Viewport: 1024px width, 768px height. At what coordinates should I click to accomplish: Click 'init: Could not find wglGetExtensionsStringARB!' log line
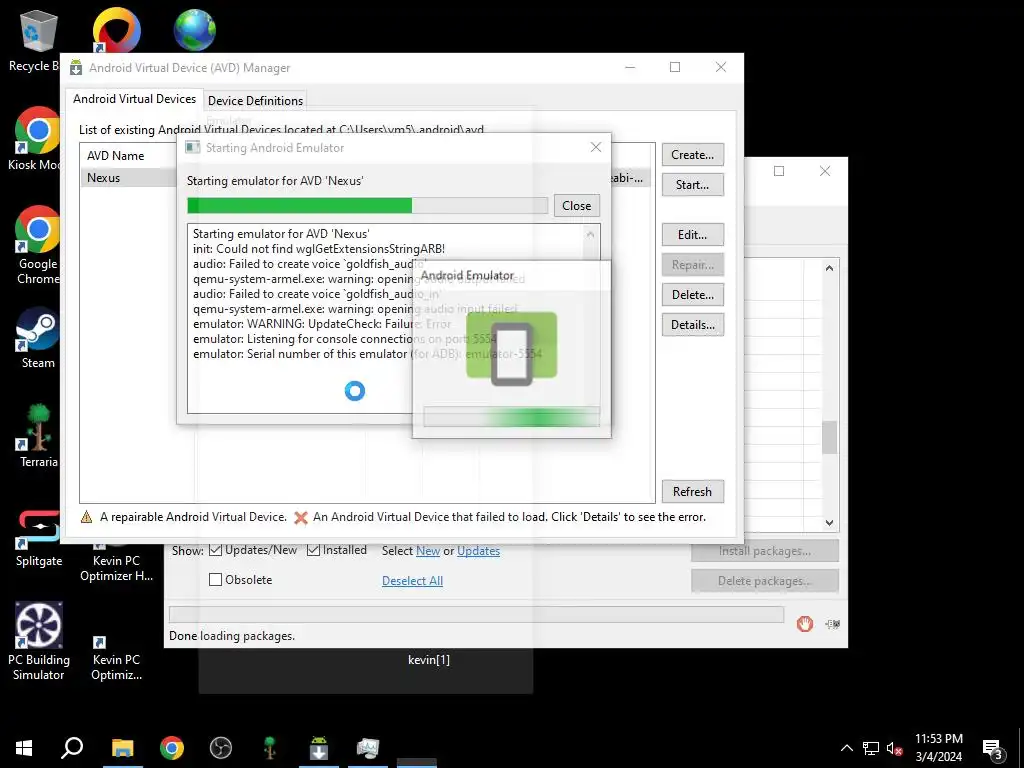point(319,249)
